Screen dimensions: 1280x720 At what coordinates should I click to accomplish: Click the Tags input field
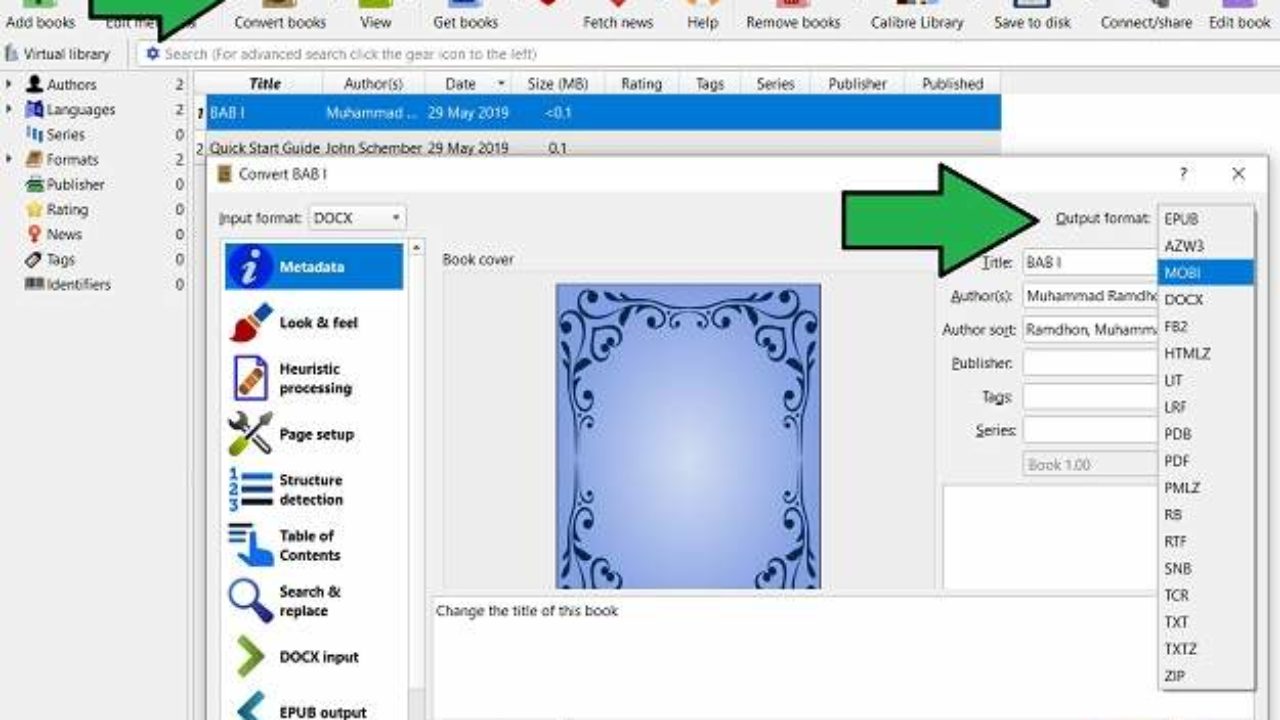point(1090,397)
